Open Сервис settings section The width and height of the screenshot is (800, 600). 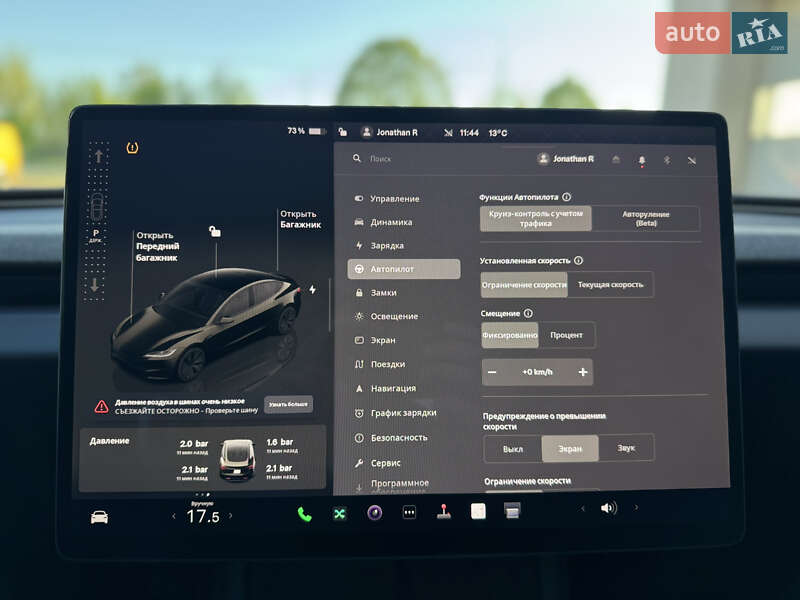385,461
